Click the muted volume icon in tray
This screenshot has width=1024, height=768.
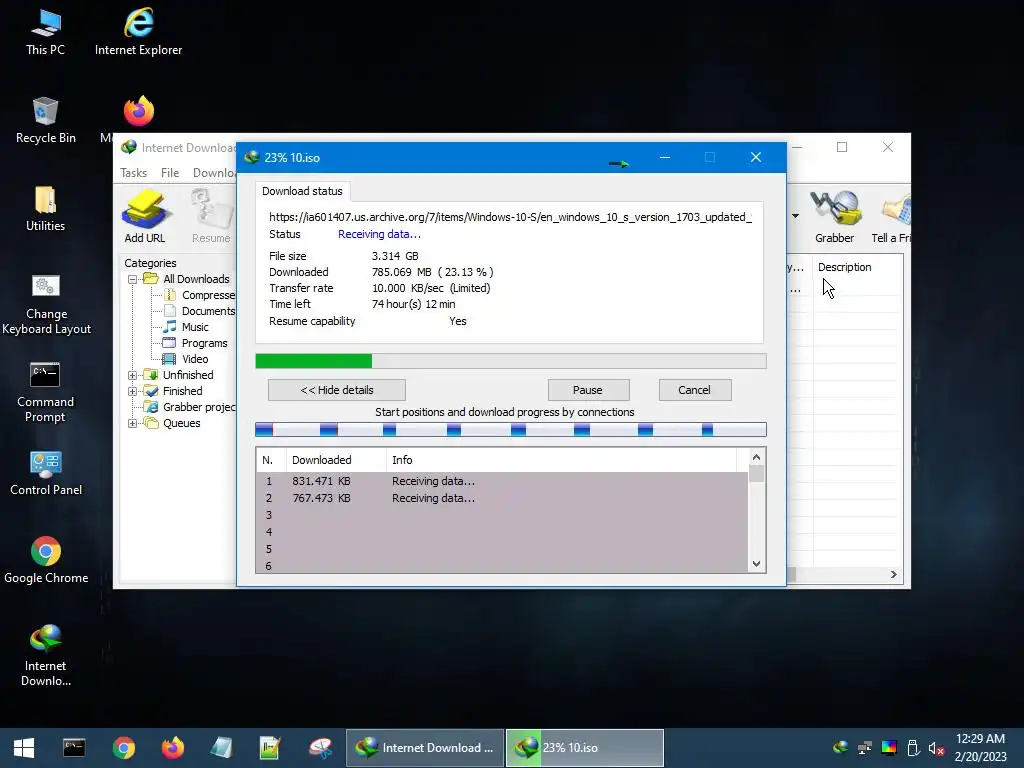point(936,747)
